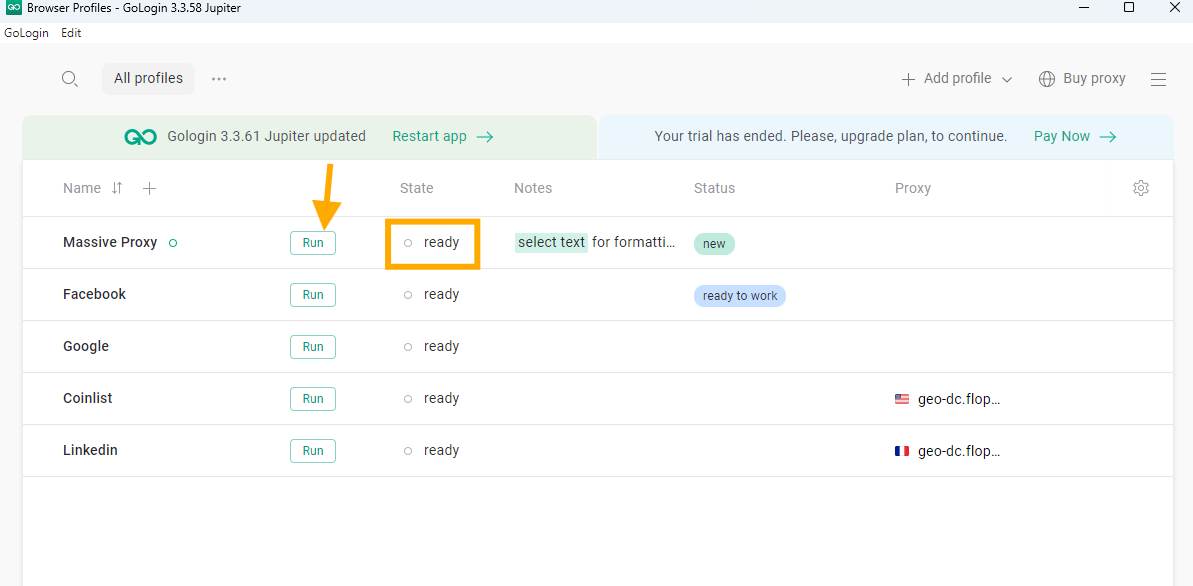Click ready state of Google row

pos(431,346)
